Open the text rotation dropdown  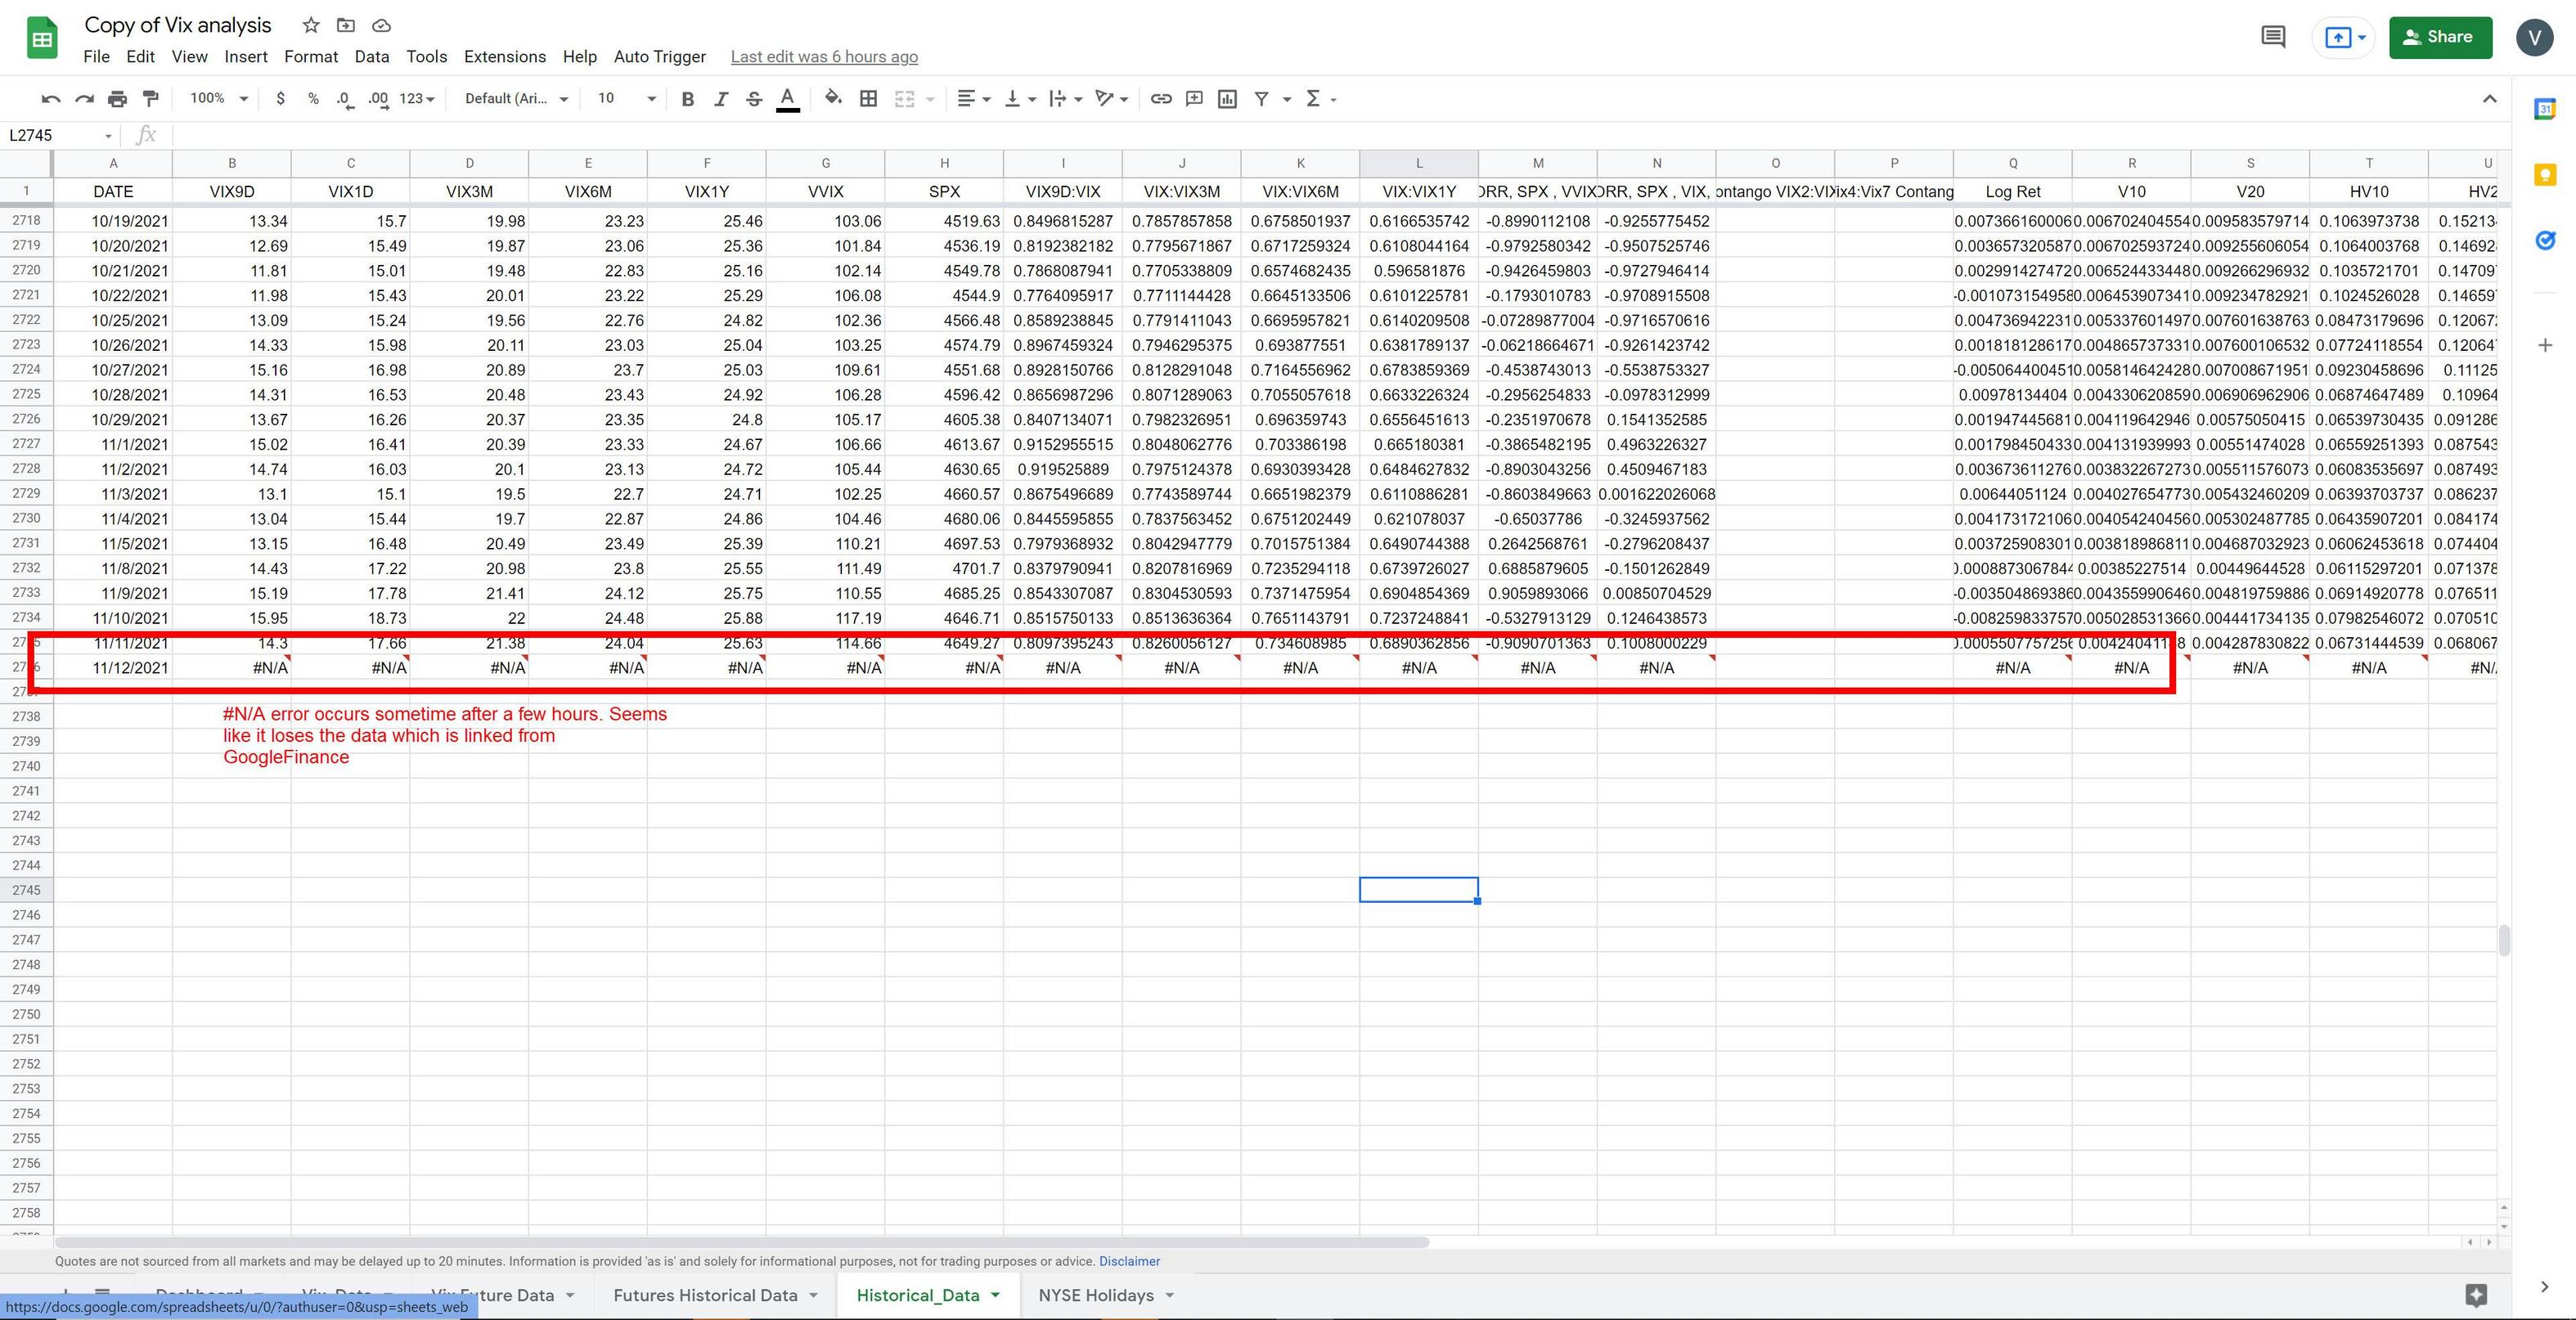point(1112,98)
